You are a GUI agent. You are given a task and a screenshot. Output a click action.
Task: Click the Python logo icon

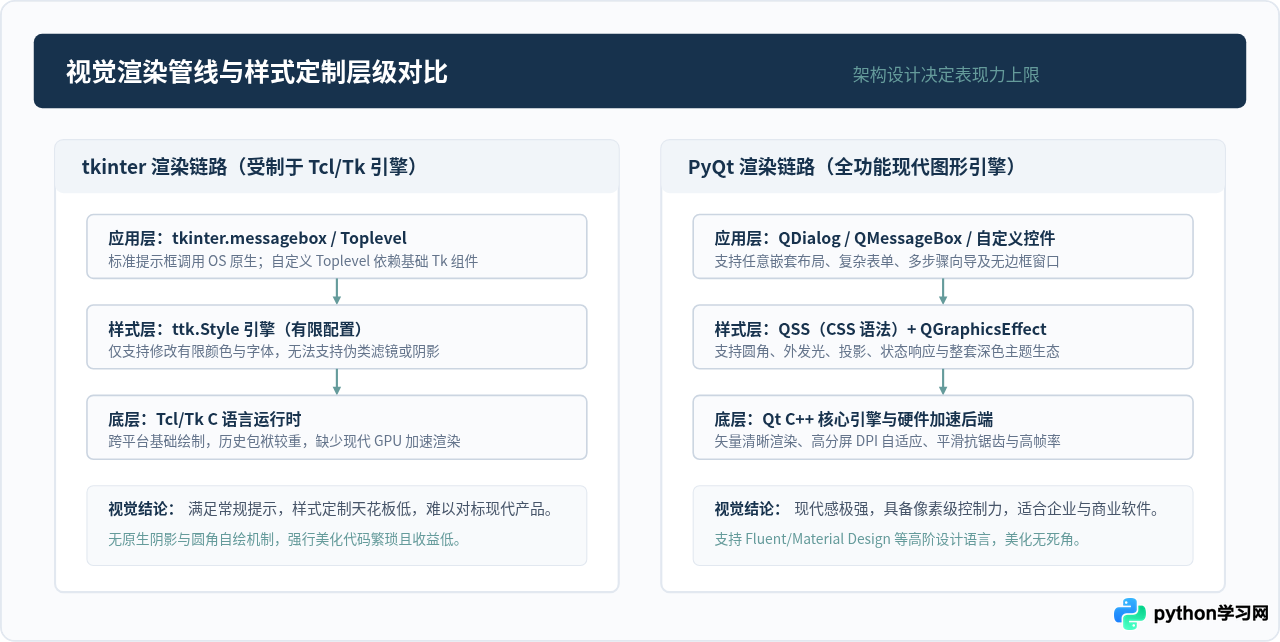1130,613
